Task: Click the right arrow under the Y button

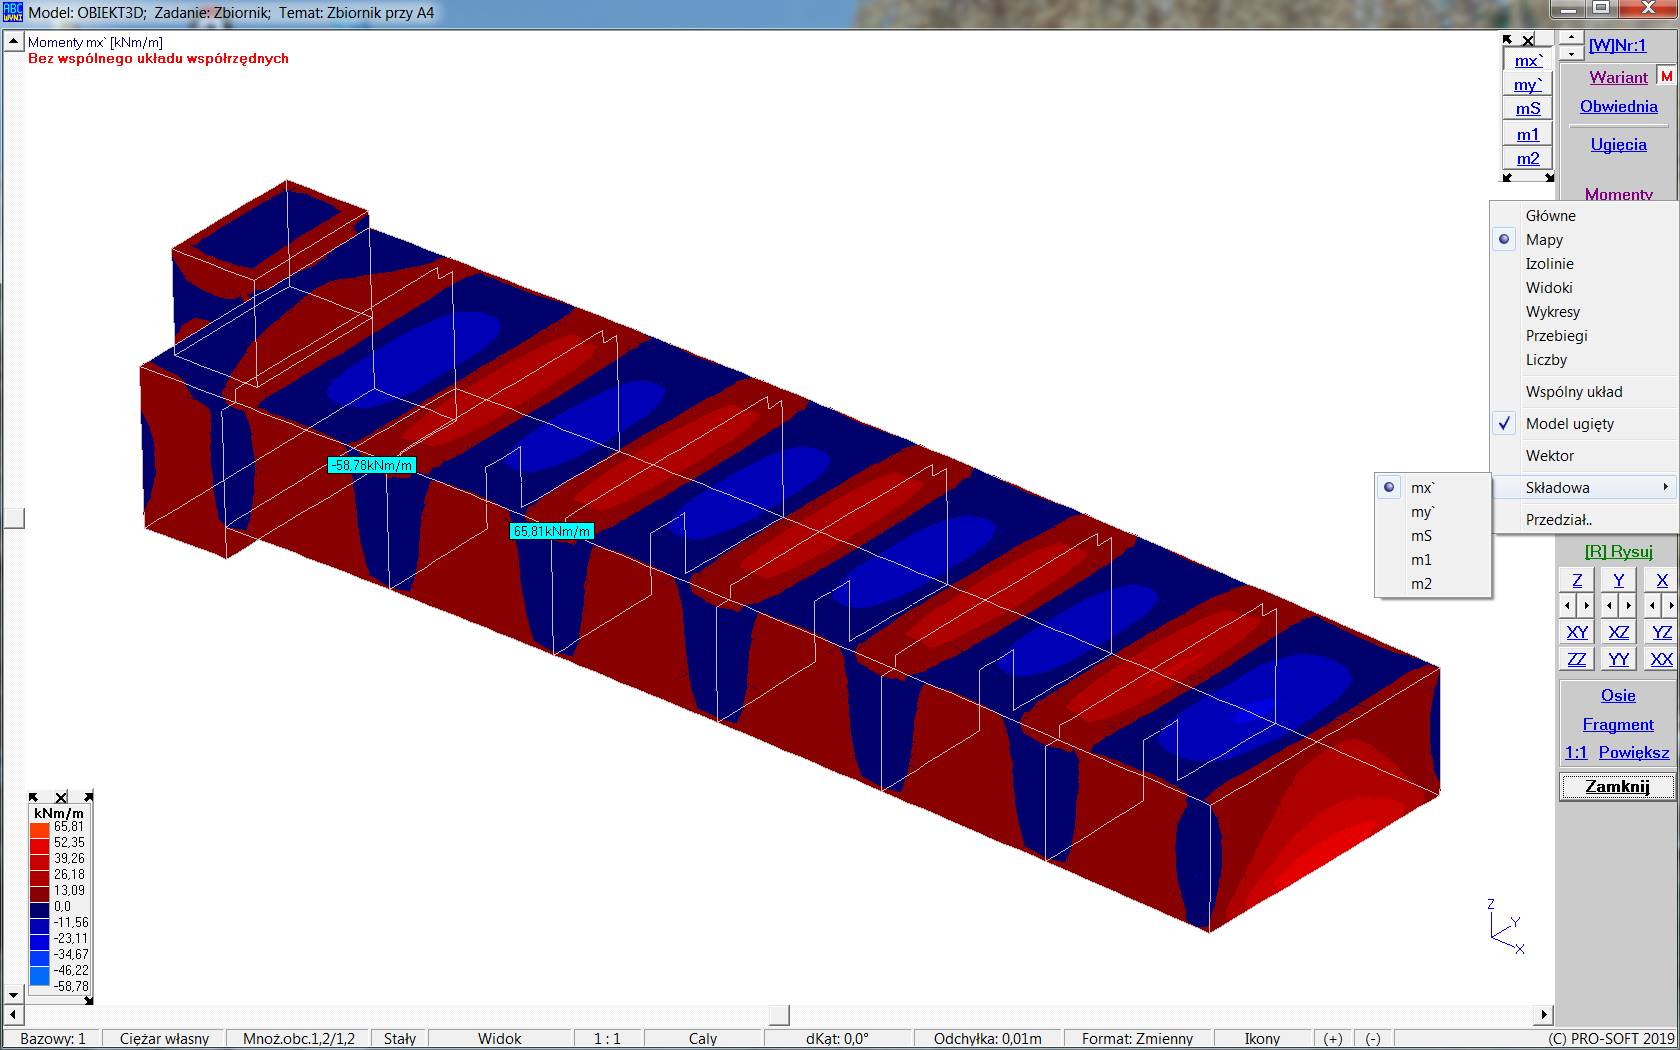Action: (x=1628, y=605)
